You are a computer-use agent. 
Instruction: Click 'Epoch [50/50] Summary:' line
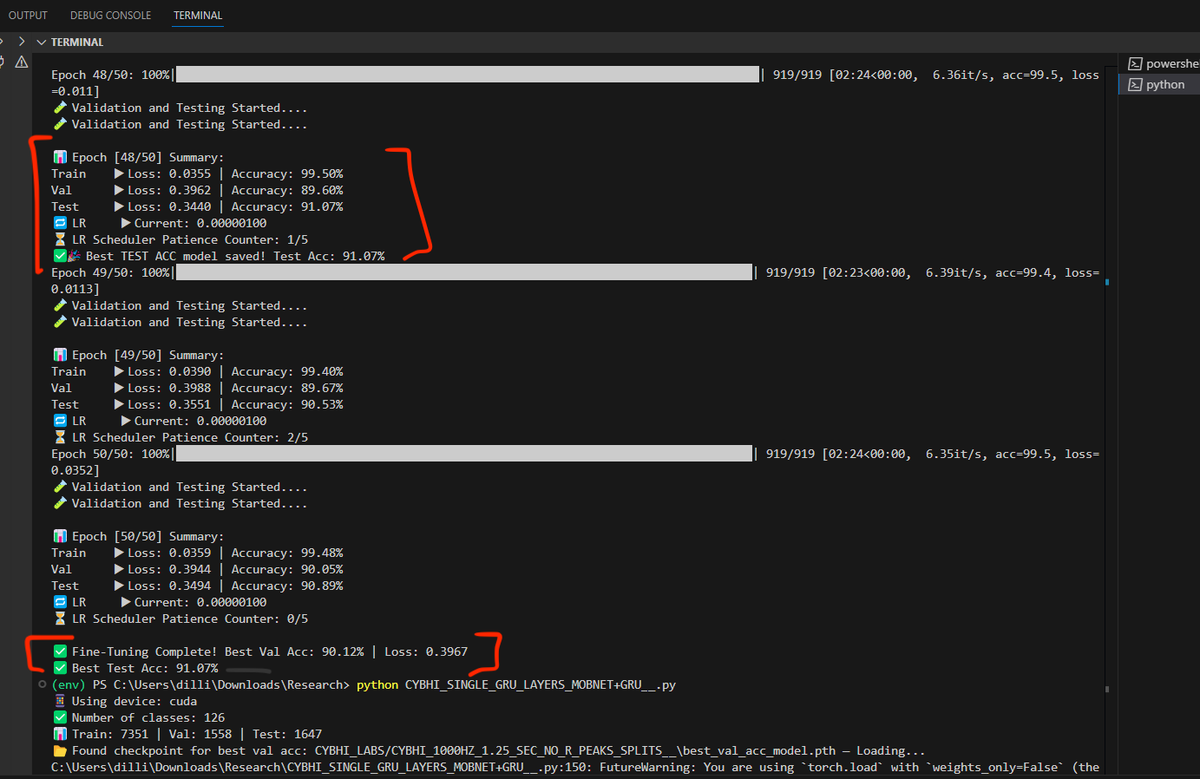(x=138, y=536)
